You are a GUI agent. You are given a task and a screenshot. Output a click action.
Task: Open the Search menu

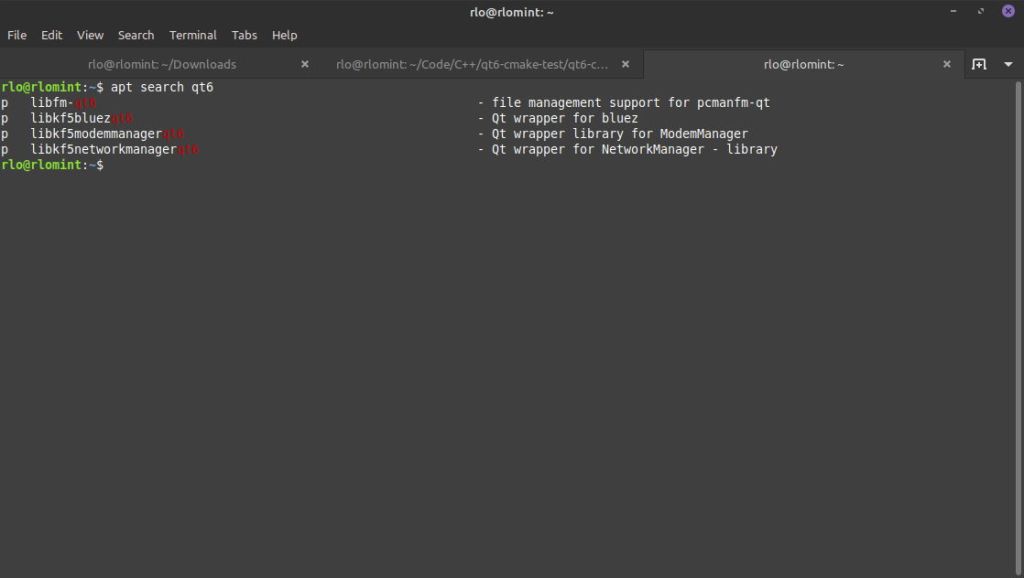[x=136, y=35]
